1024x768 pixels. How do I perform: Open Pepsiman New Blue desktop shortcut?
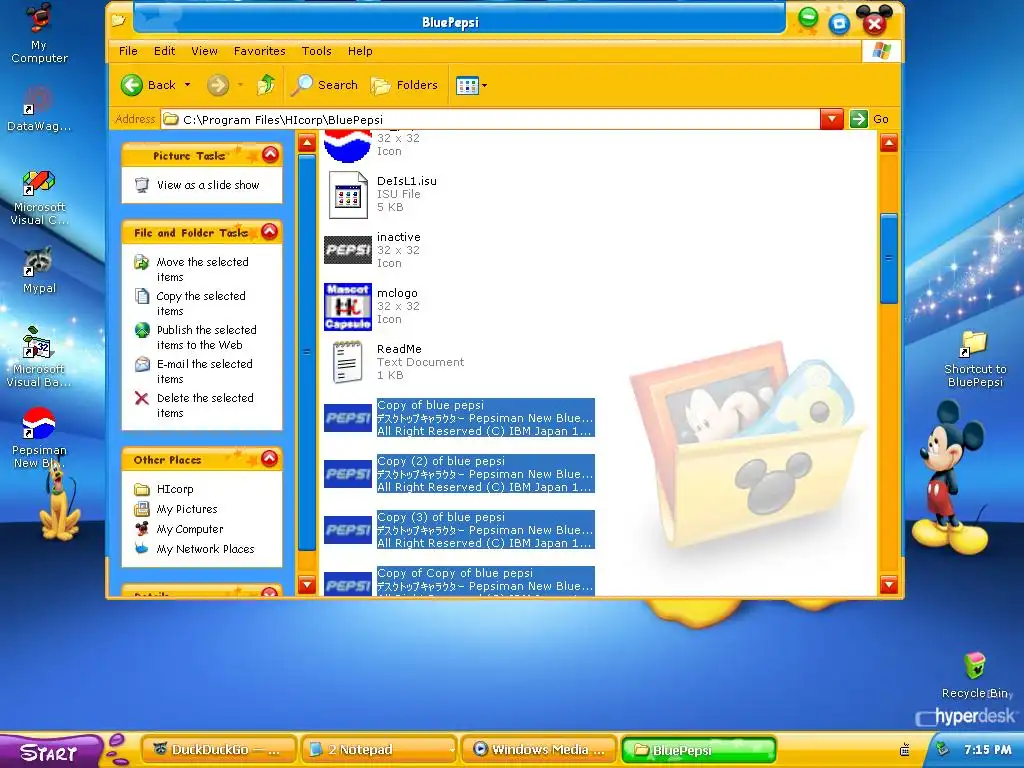pos(39,438)
